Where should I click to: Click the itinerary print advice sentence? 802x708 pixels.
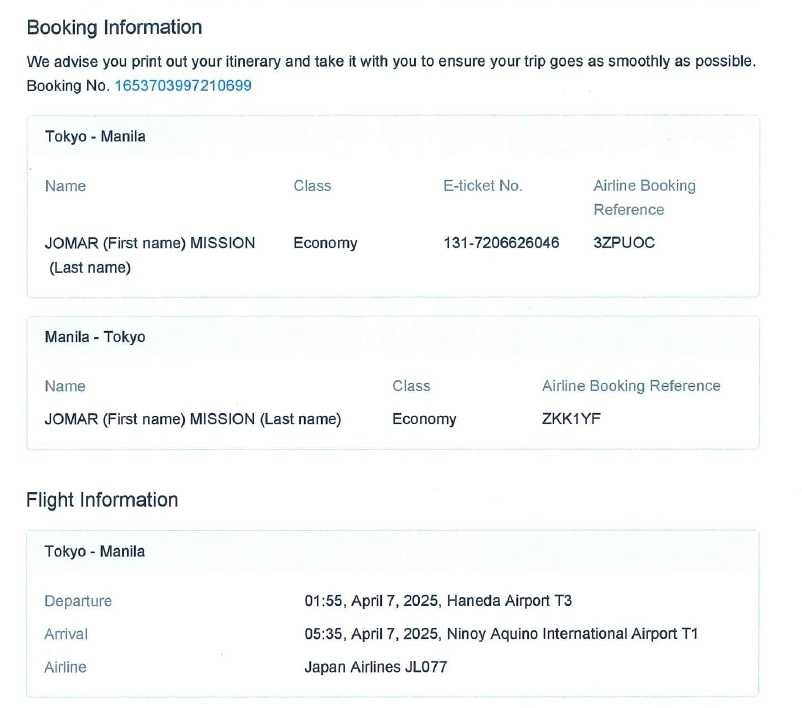tap(391, 62)
